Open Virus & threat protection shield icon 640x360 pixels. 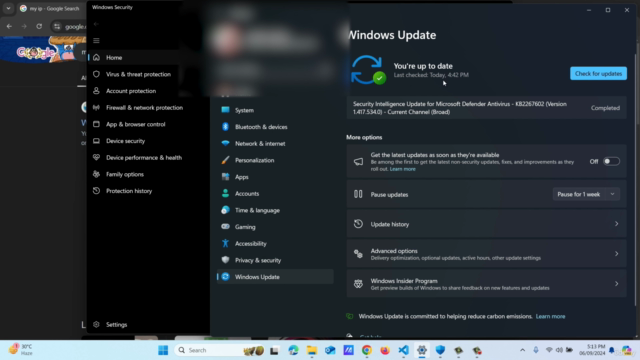pyautogui.click(x=96, y=74)
